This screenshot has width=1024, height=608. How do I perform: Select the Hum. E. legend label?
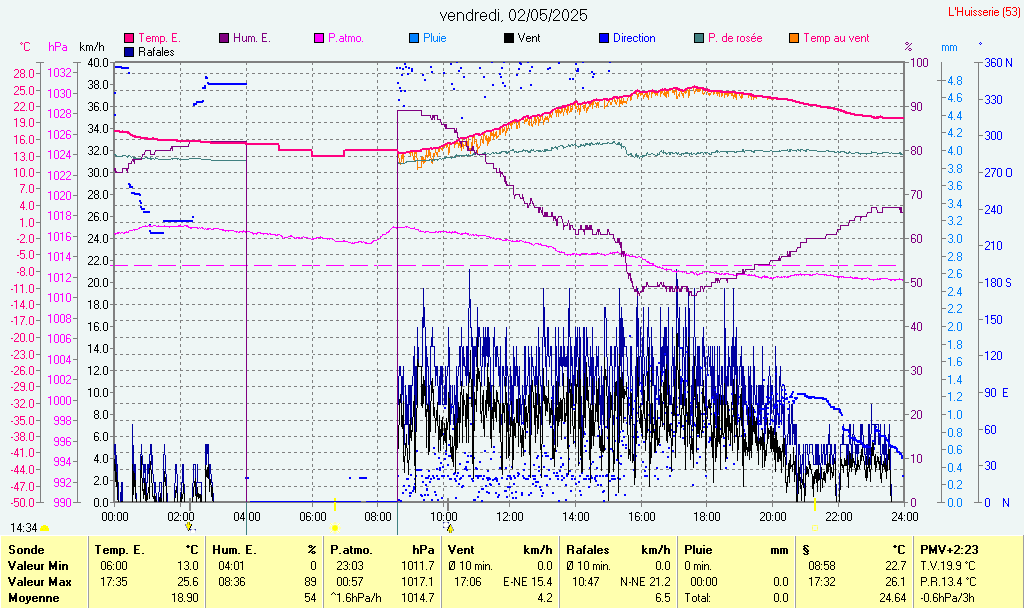tap(251, 39)
